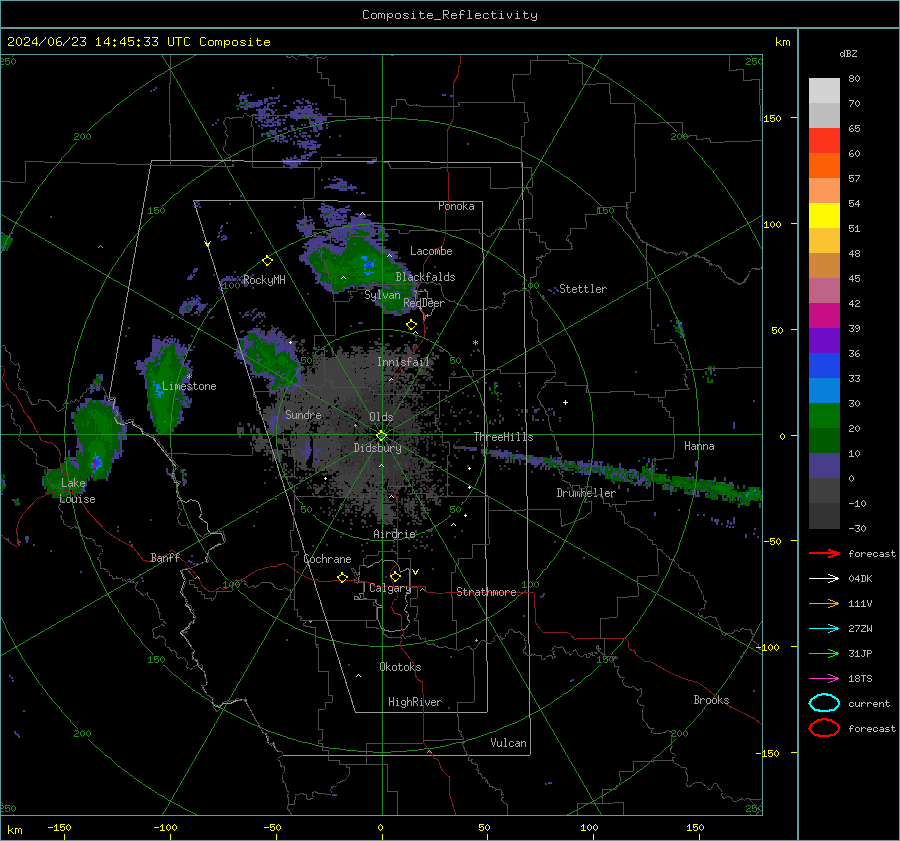900x841 pixels.
Task: Click the Olds town label
Action: pyautogui.click(x=381, y=417)
